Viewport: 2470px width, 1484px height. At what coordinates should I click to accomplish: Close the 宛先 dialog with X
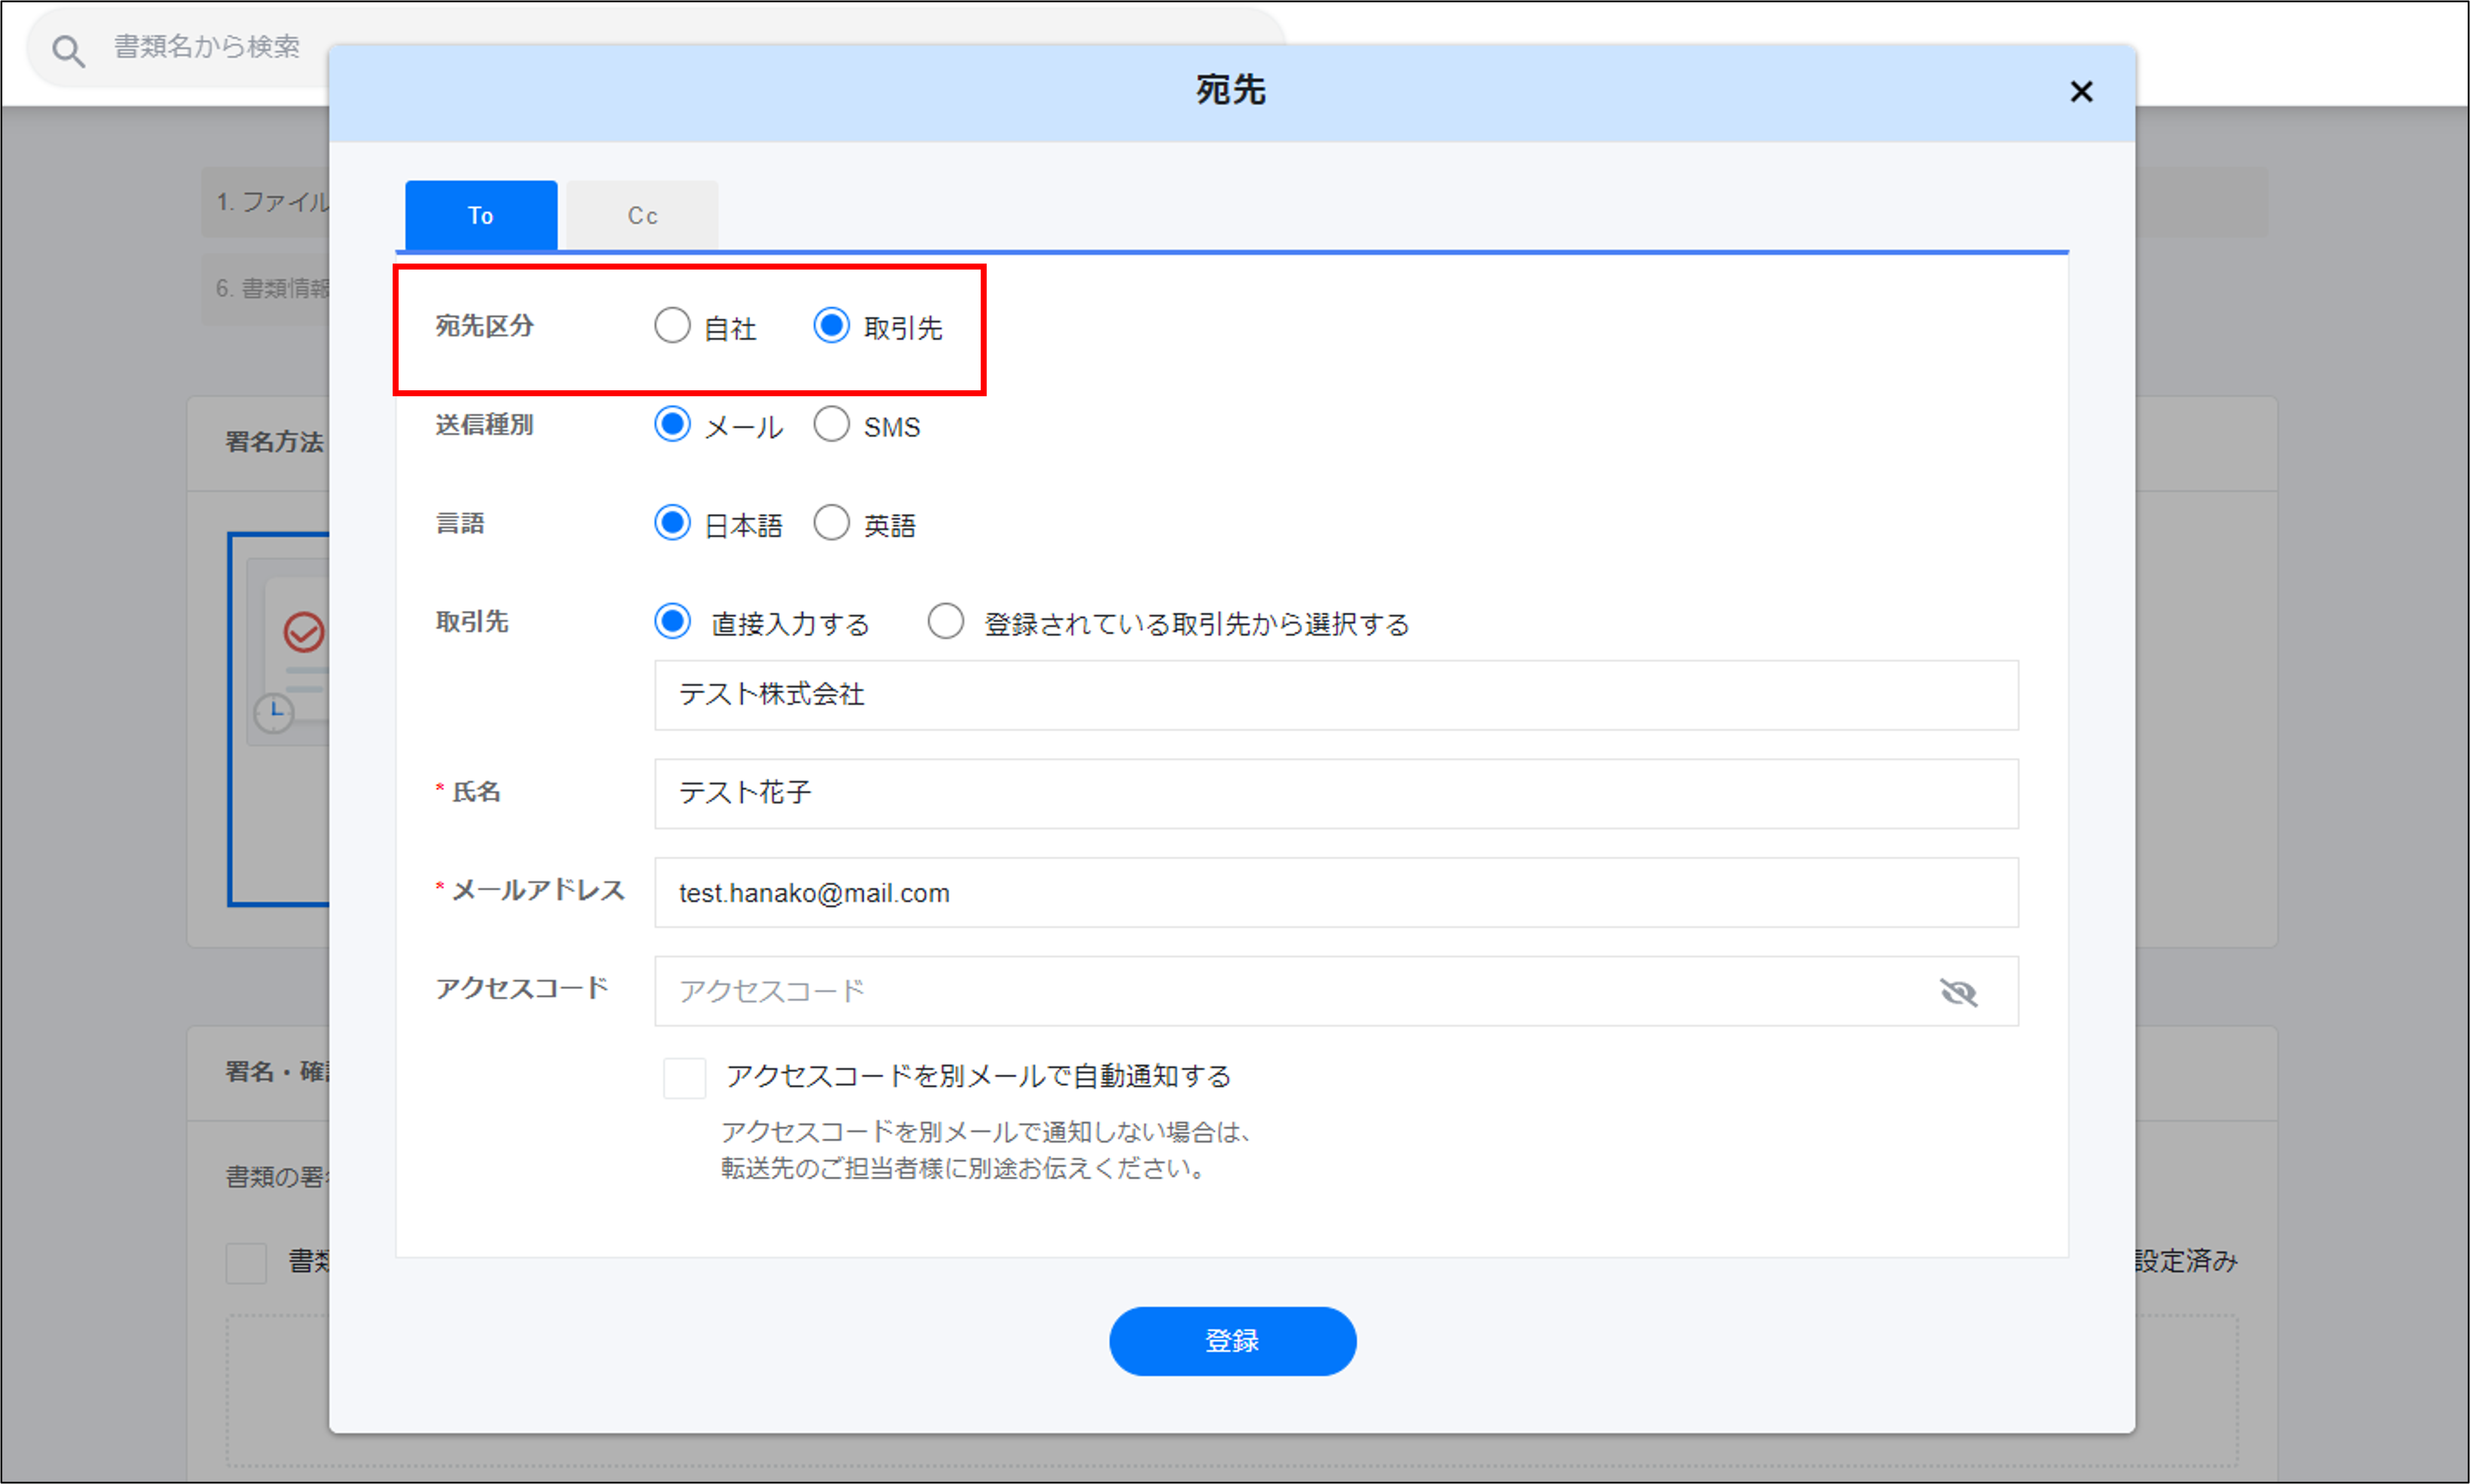point(2081,92)
